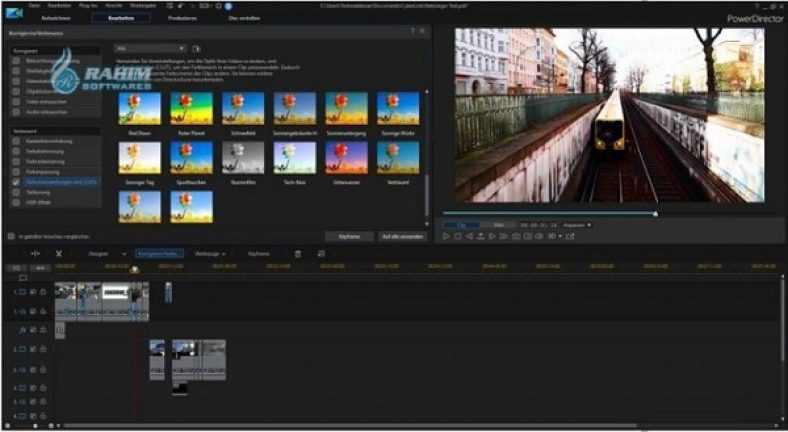Image resolution: width=788 pixels, height=432 pixels.
Task: Click the help question mark in panel header
Action: coord(412,32)
